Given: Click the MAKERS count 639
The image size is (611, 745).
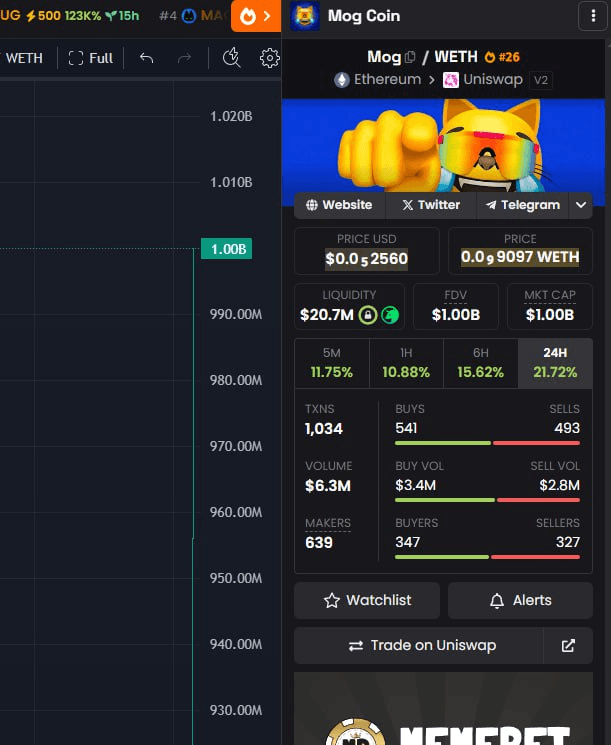Looking at the screenshot, I should [x=319, y=543].
